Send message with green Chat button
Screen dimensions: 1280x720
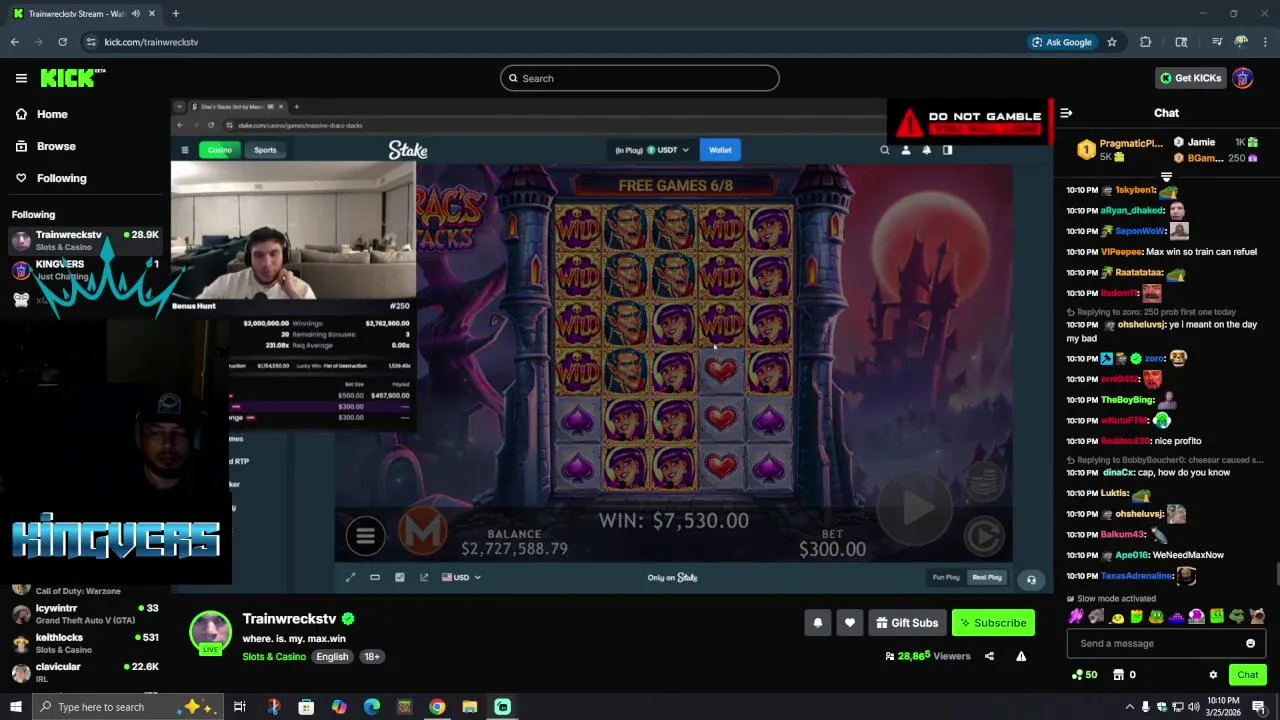[1248, 675]
